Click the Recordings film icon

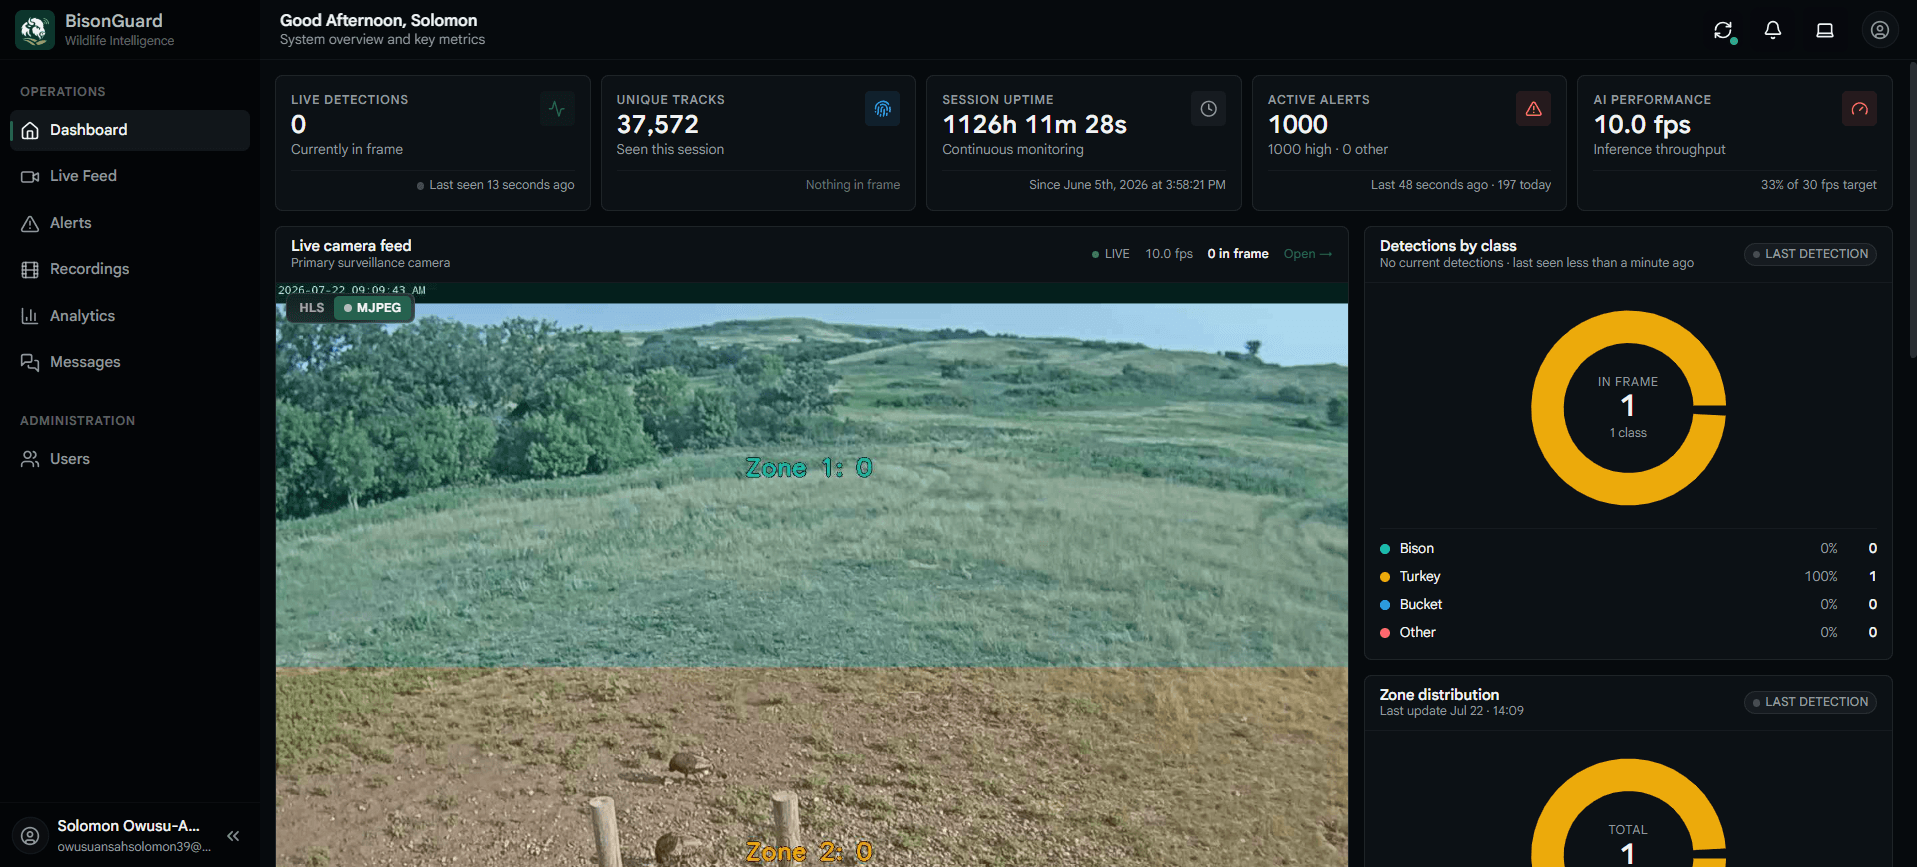[30, 270]
